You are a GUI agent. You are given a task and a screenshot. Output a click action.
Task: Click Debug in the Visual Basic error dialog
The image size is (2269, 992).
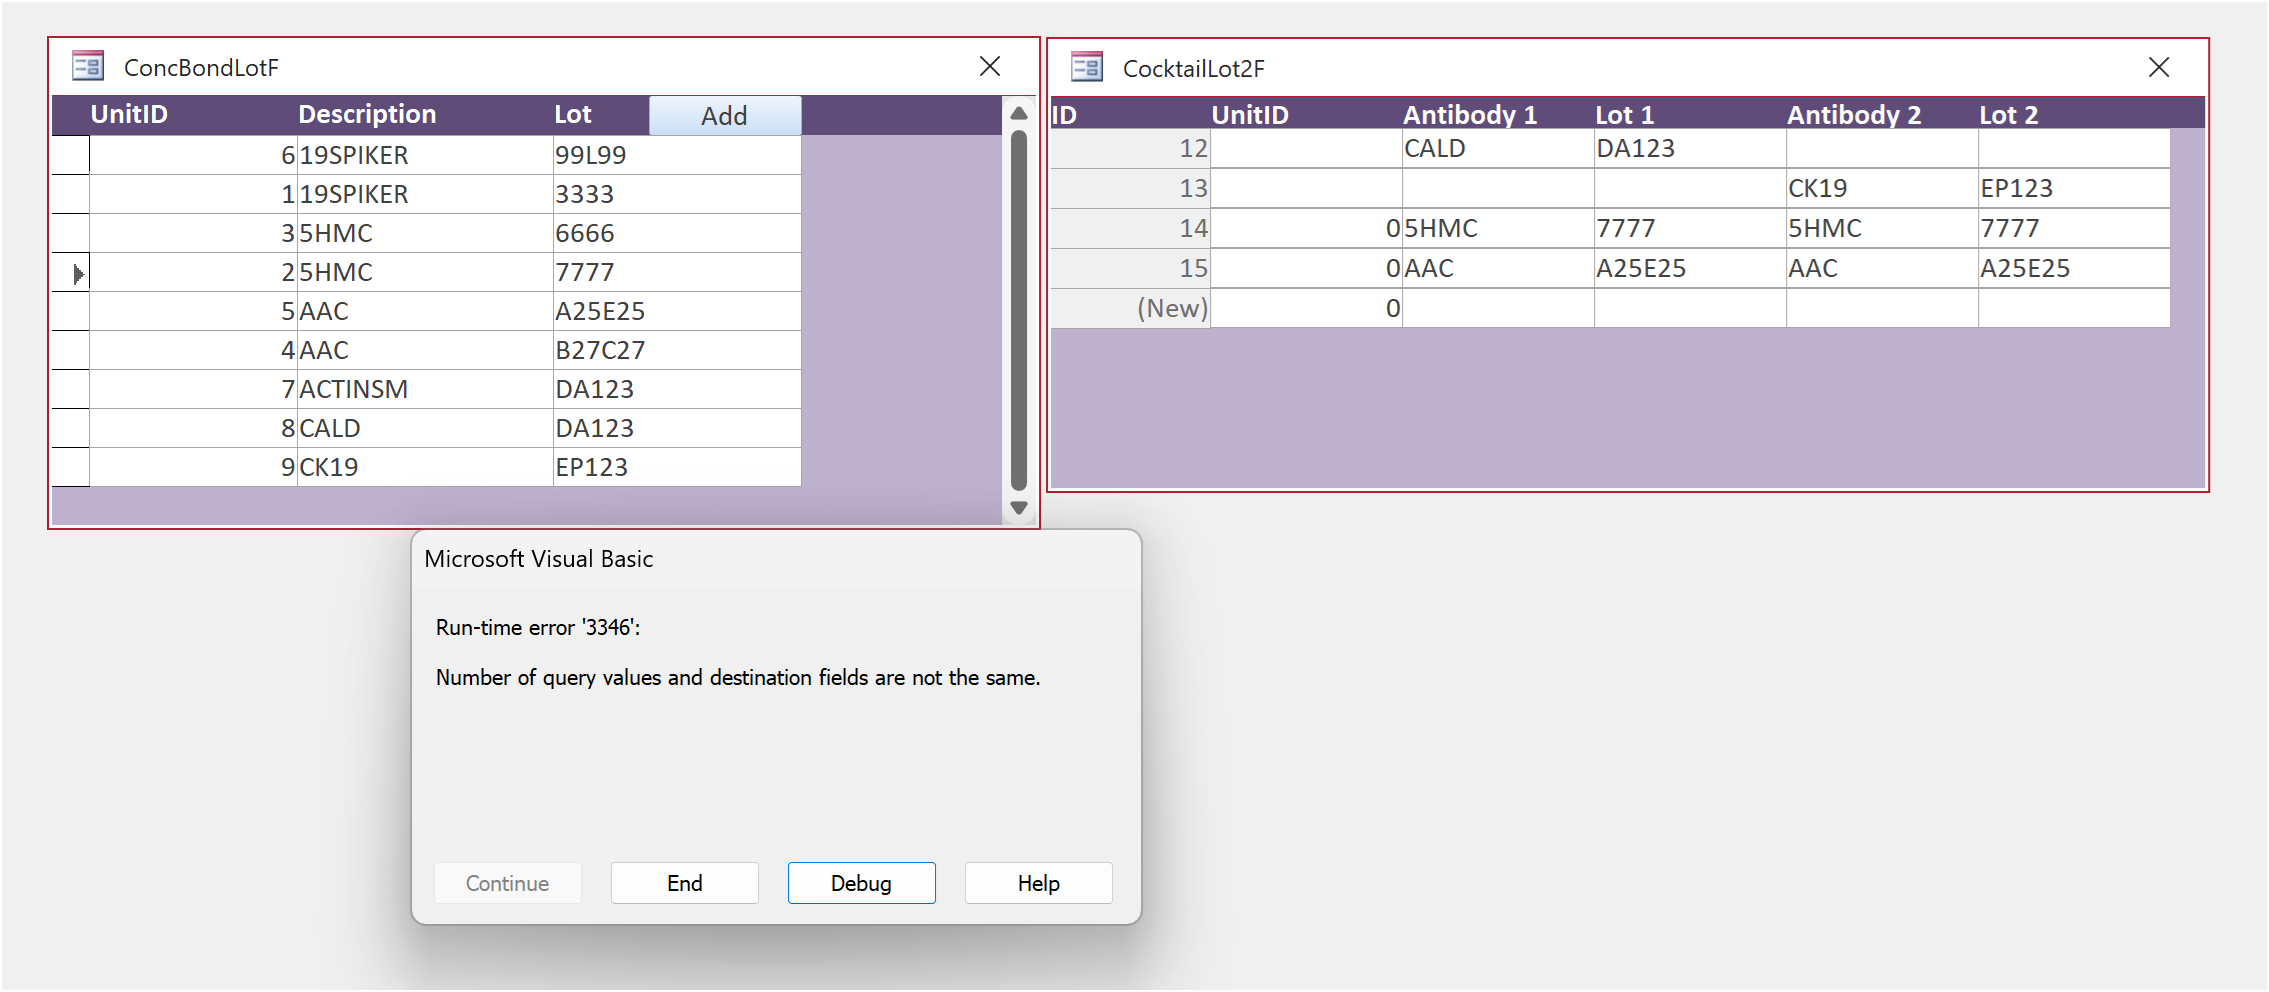860,883
